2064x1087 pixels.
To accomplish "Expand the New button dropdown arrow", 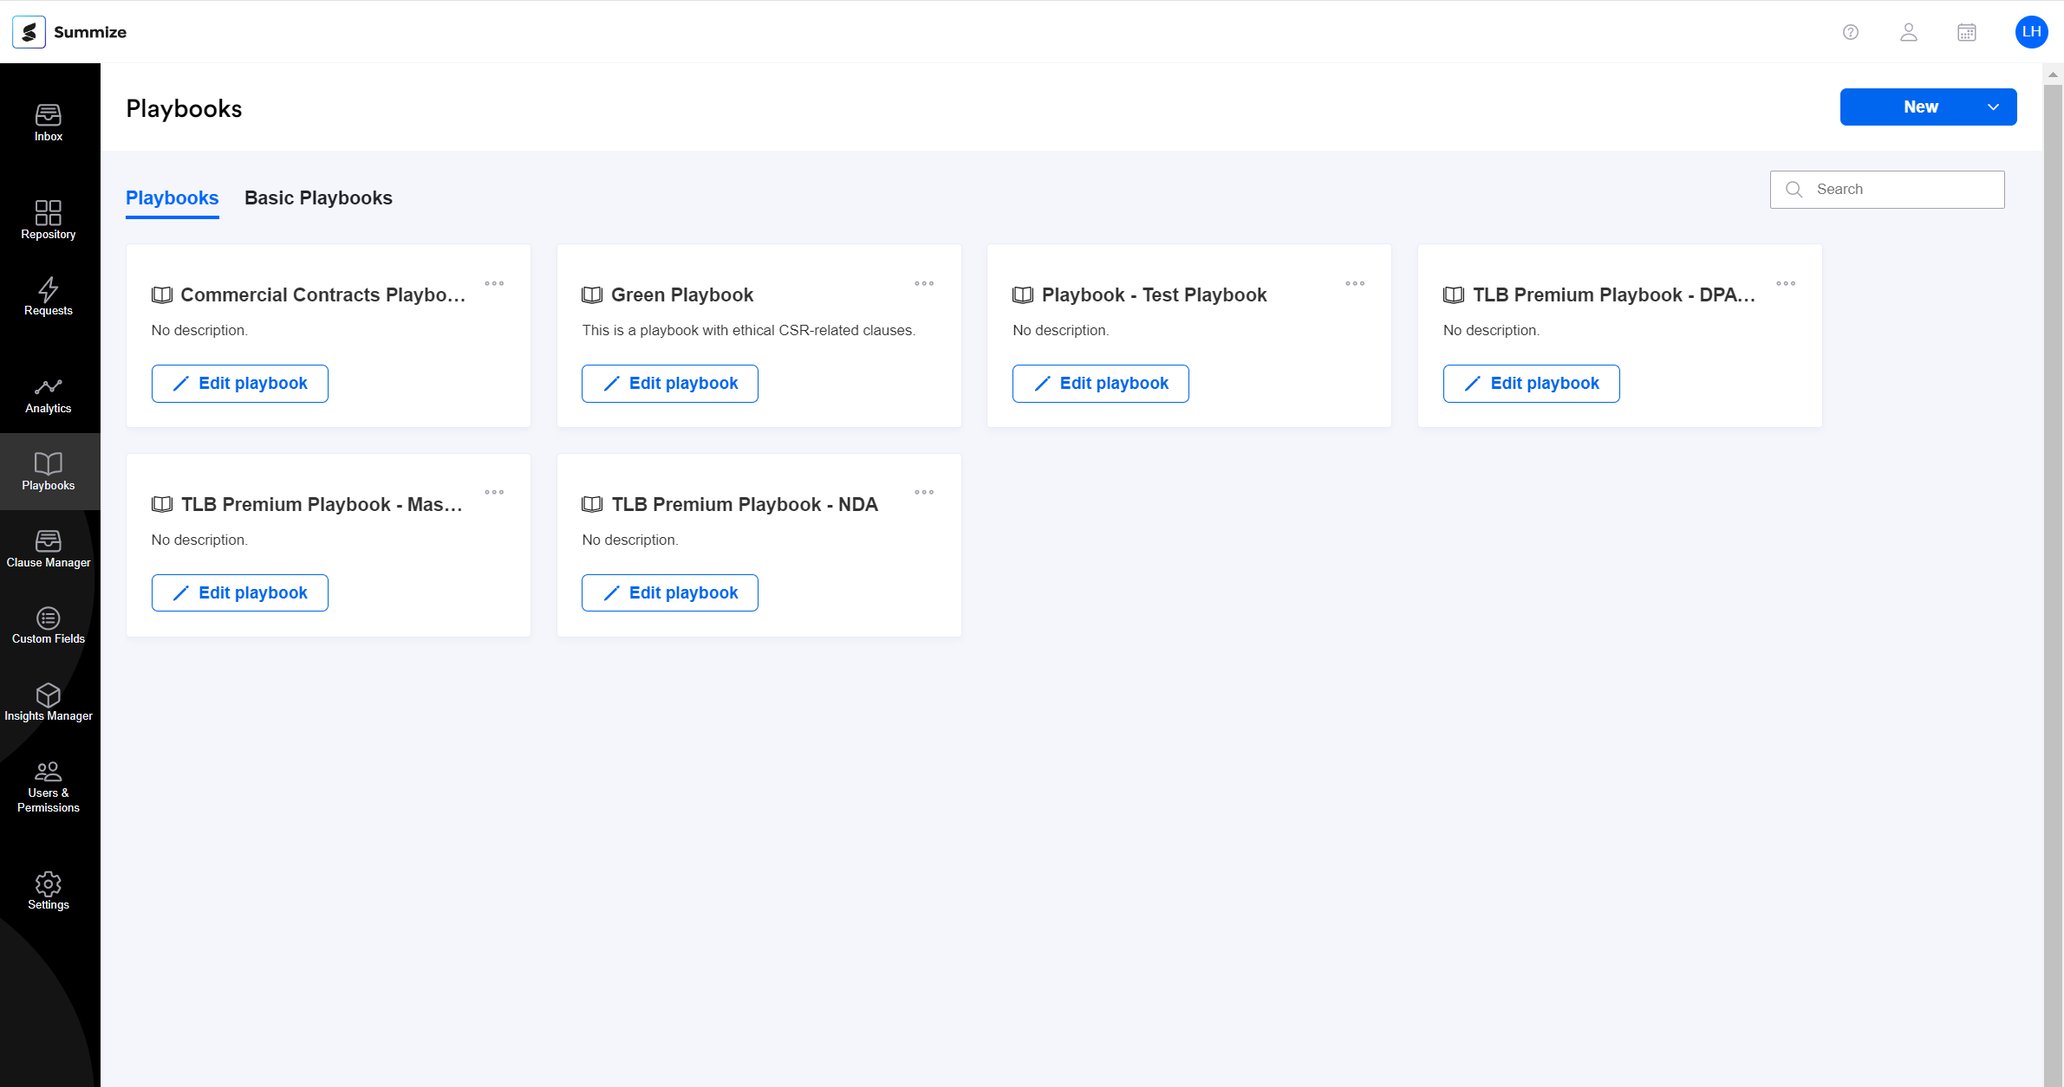I will point(1992,107).
